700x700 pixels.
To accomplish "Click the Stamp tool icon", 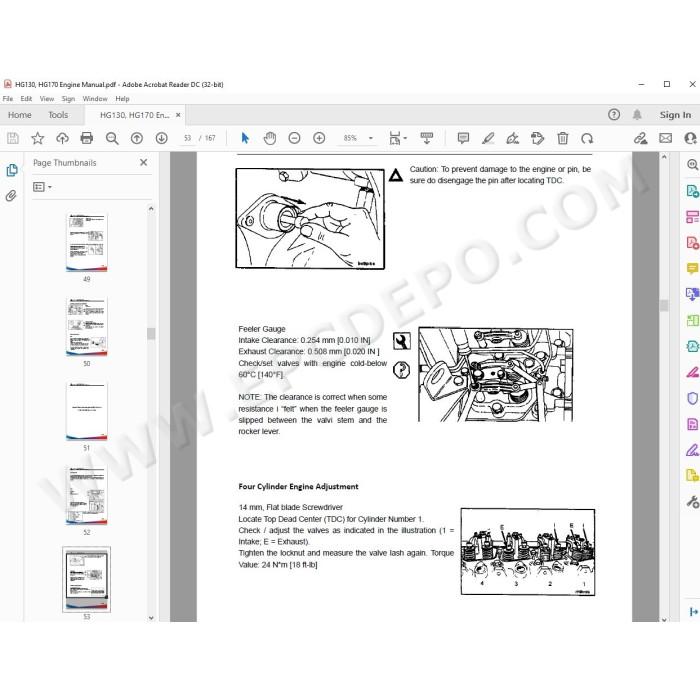I will pyautogui.click(x=538, y=138).
